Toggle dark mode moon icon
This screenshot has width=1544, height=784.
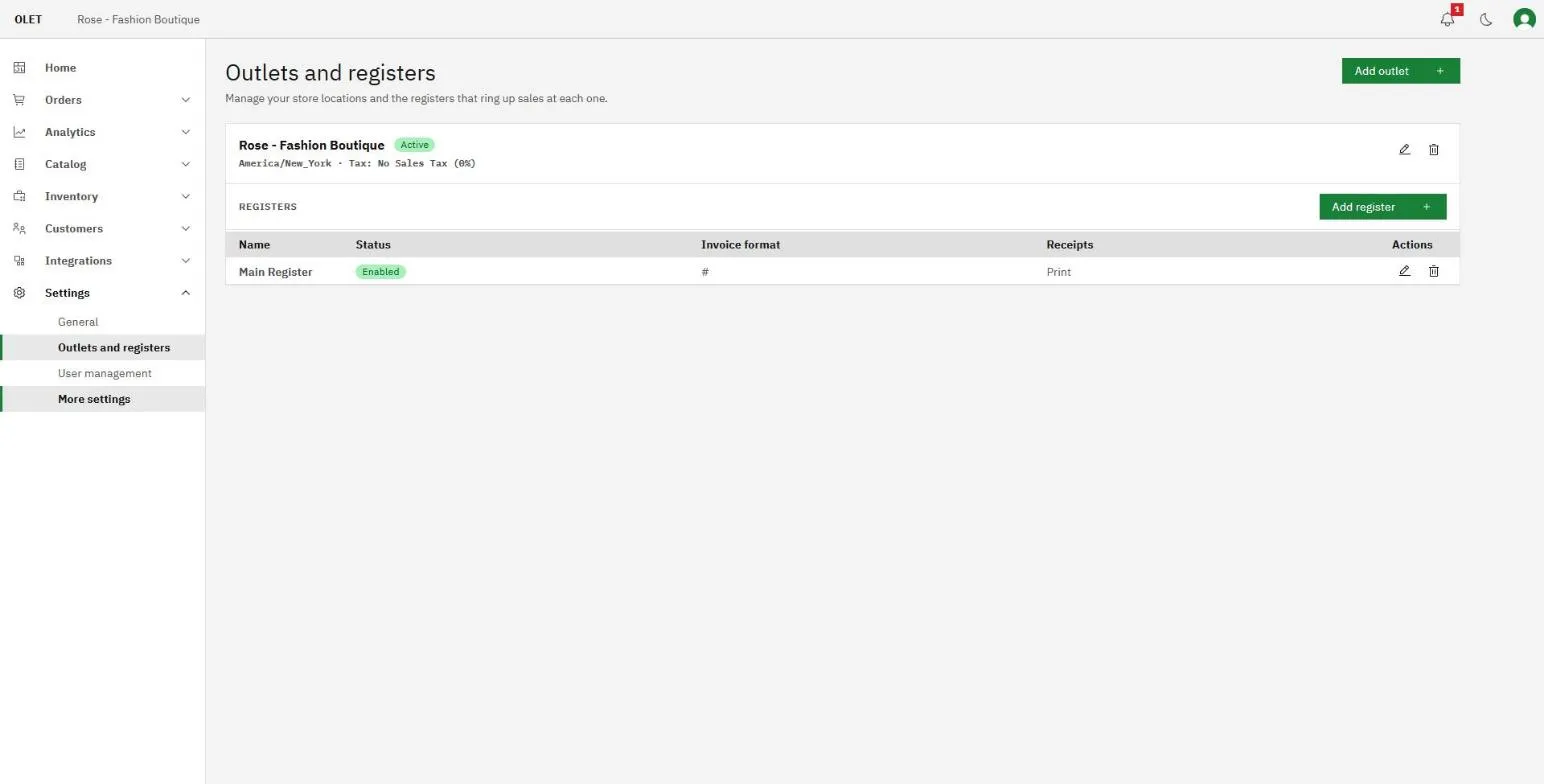1486,19
